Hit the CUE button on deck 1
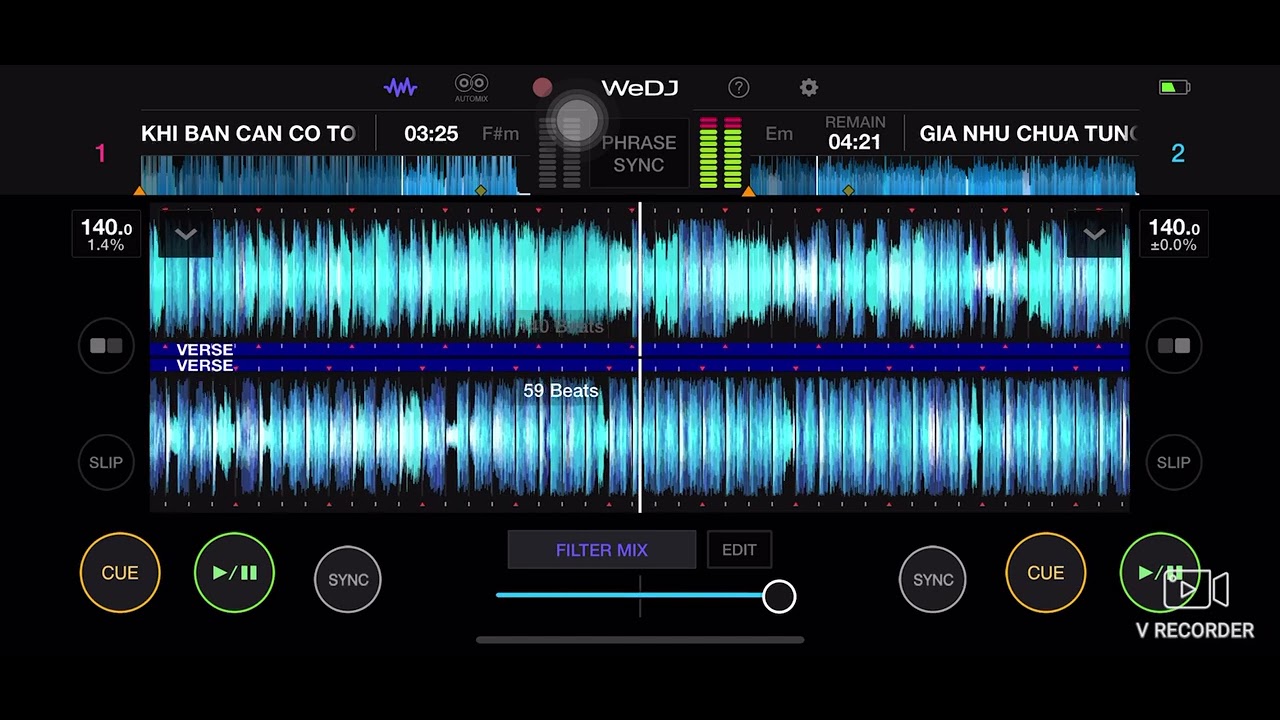The width and height of the screenshot is (1280, 720). point(120,573)
